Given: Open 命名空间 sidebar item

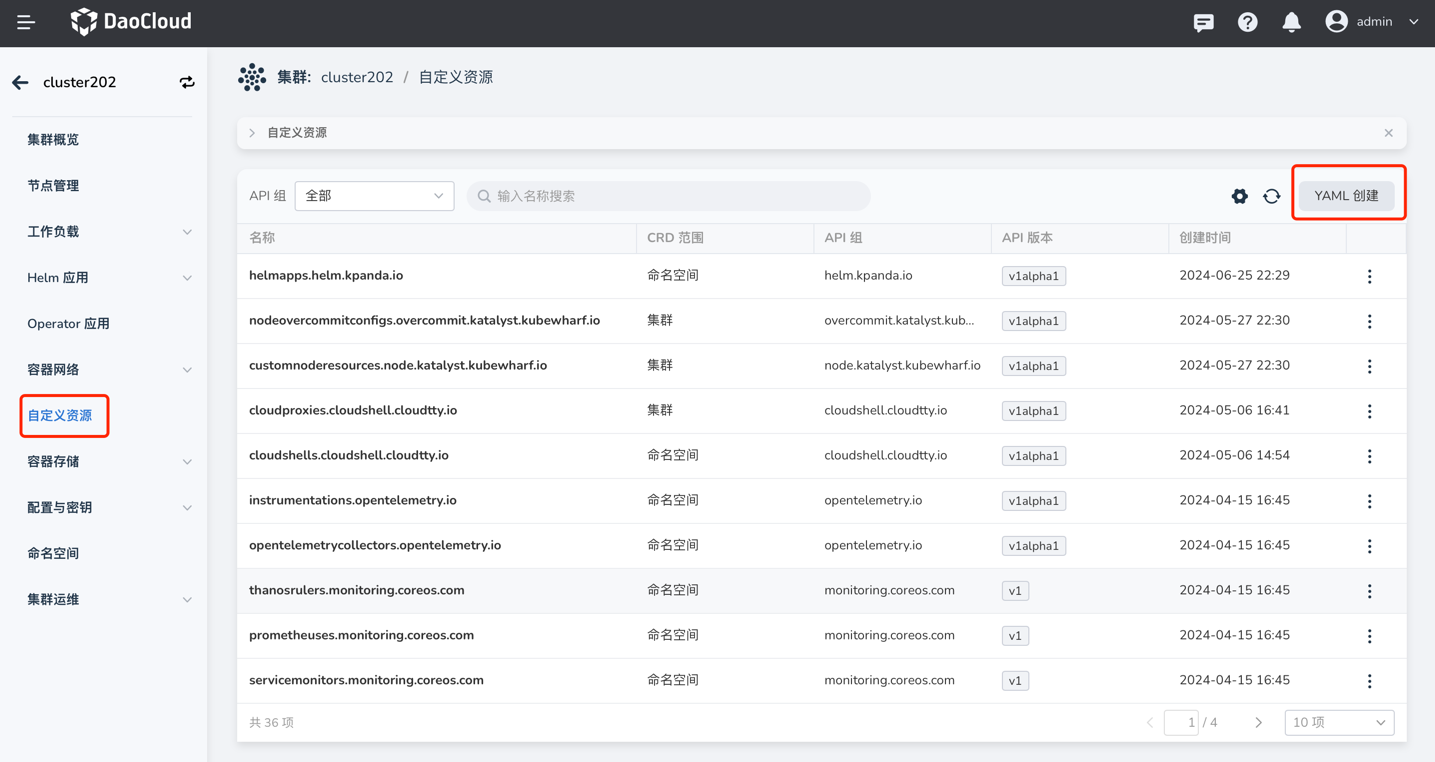Looking at the screenshot, I should [x=53, y=554].
